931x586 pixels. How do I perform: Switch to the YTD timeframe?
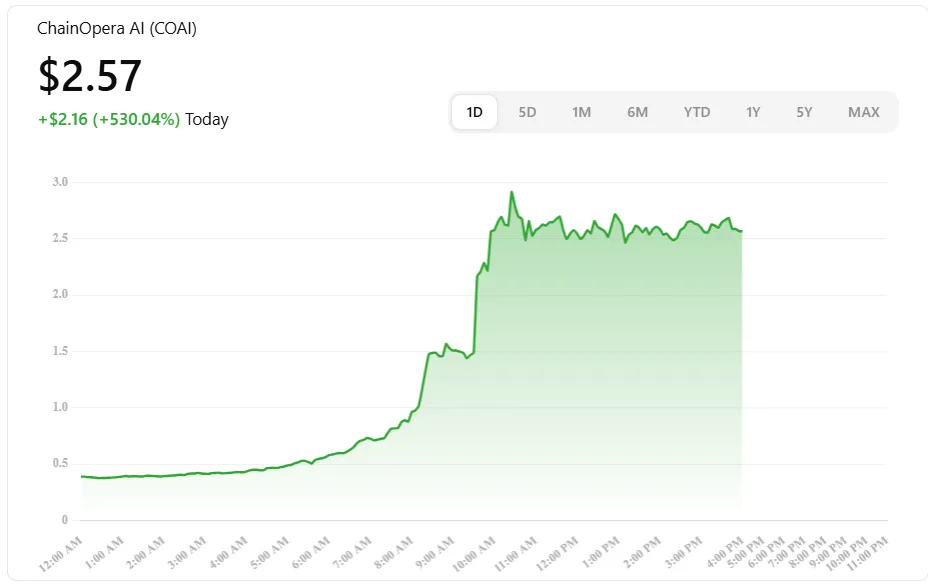tap(697, 112)
